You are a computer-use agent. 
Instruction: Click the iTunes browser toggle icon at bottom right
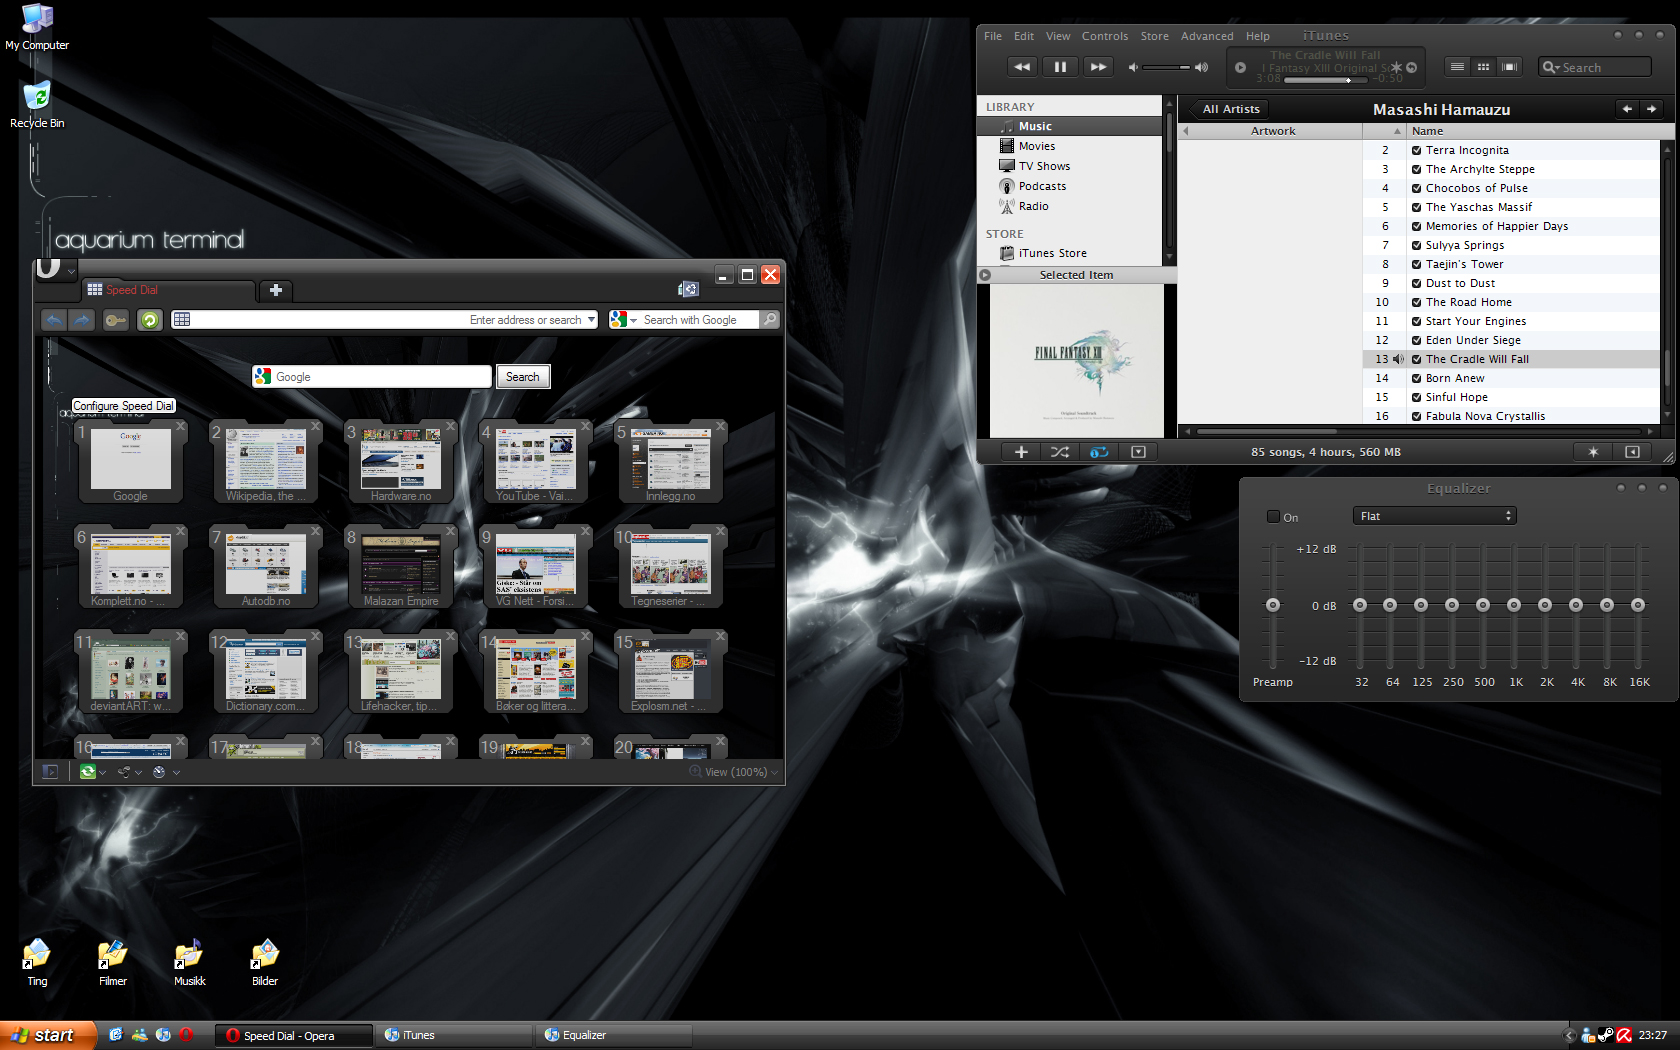click(1632, 452)
